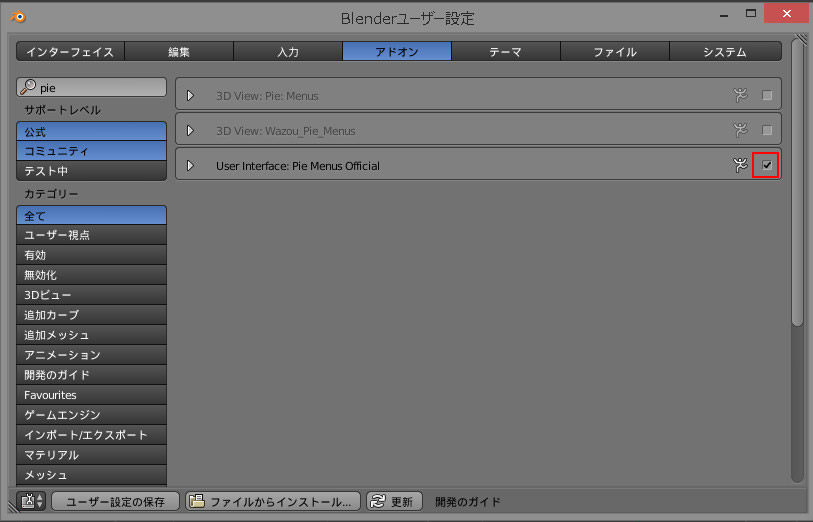The image size is (813, 522).
Task: Click the refresh arrows icon
Action: point(377,501)
